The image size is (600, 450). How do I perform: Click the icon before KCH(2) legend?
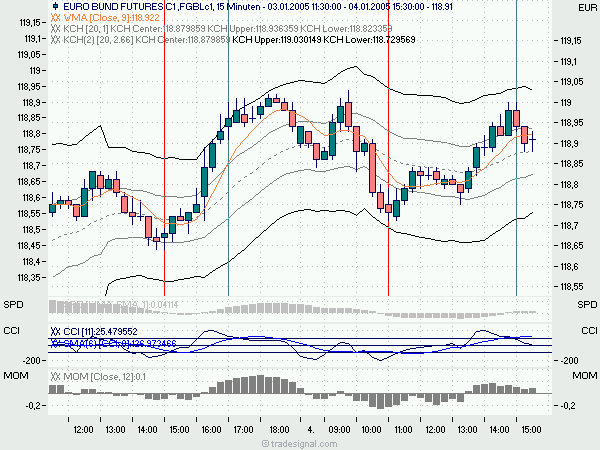coord(55,40)
